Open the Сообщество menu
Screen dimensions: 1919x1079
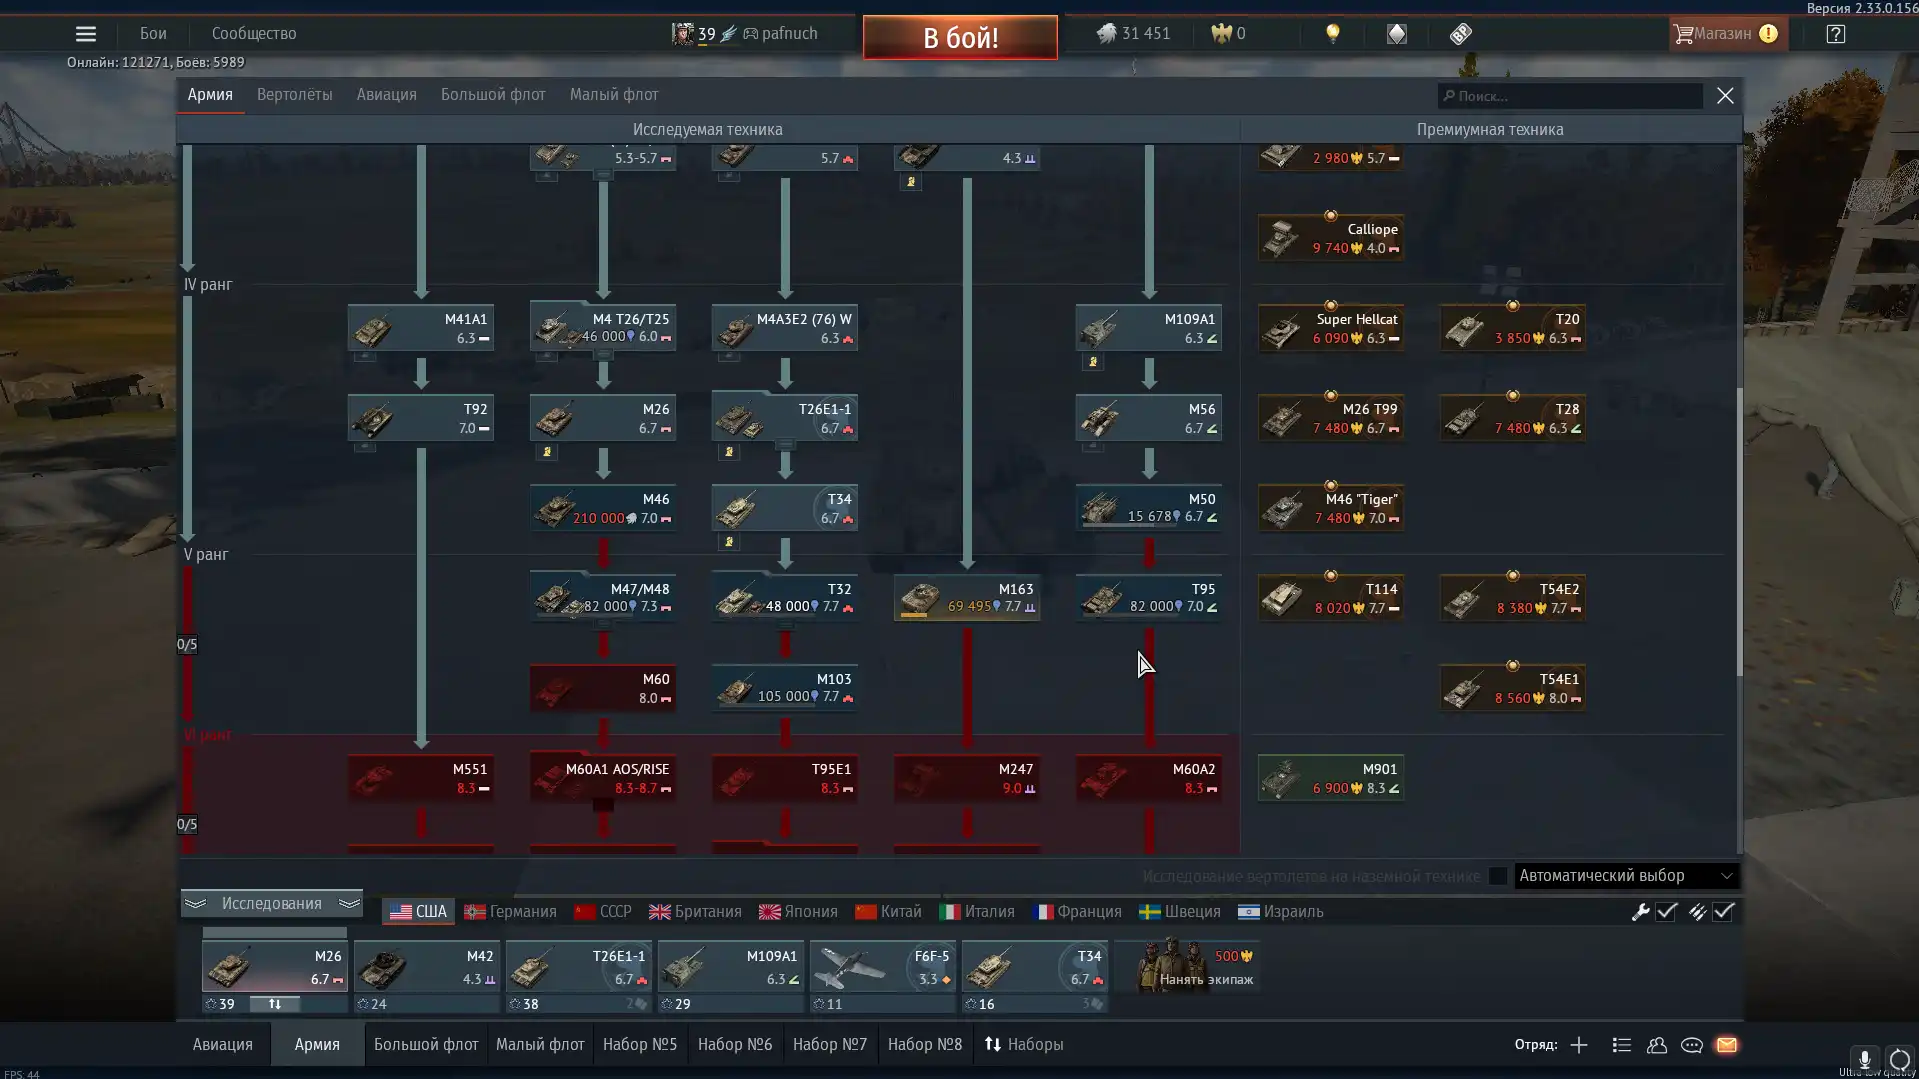254,34
